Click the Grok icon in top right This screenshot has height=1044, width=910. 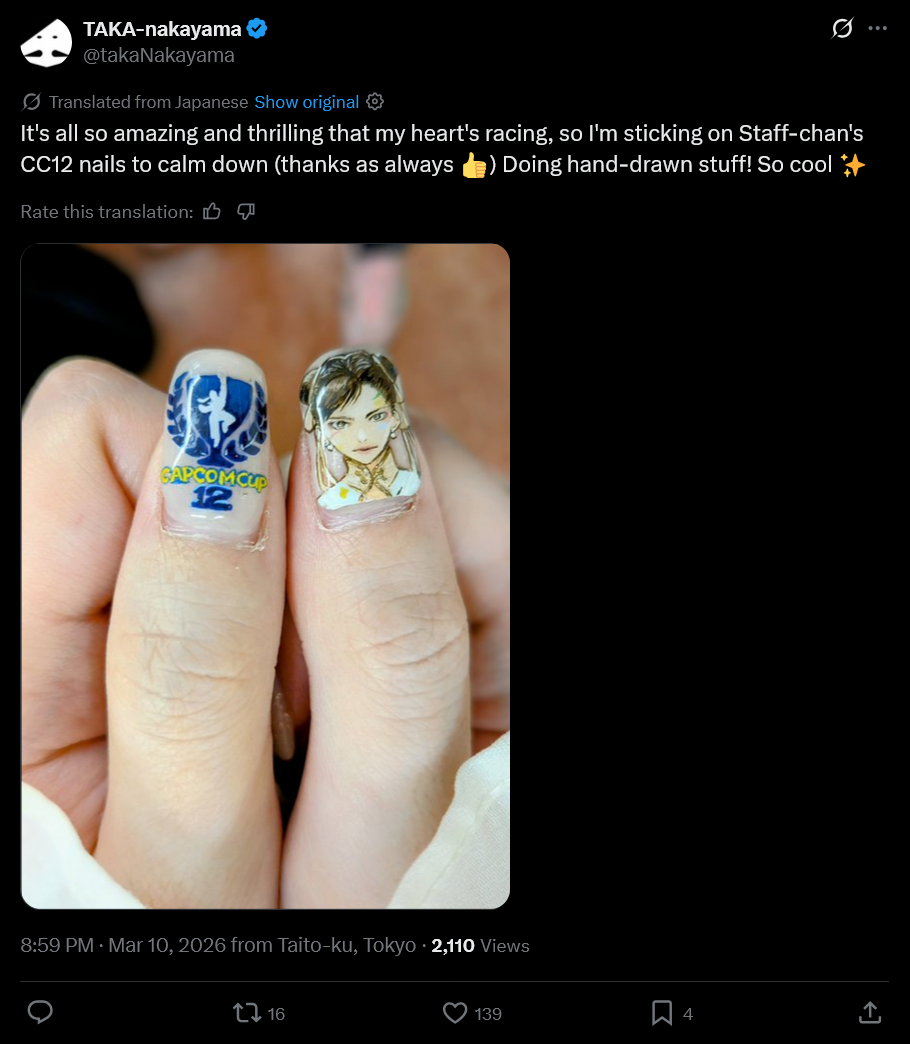pyautogui.click(x=843, y=28)
